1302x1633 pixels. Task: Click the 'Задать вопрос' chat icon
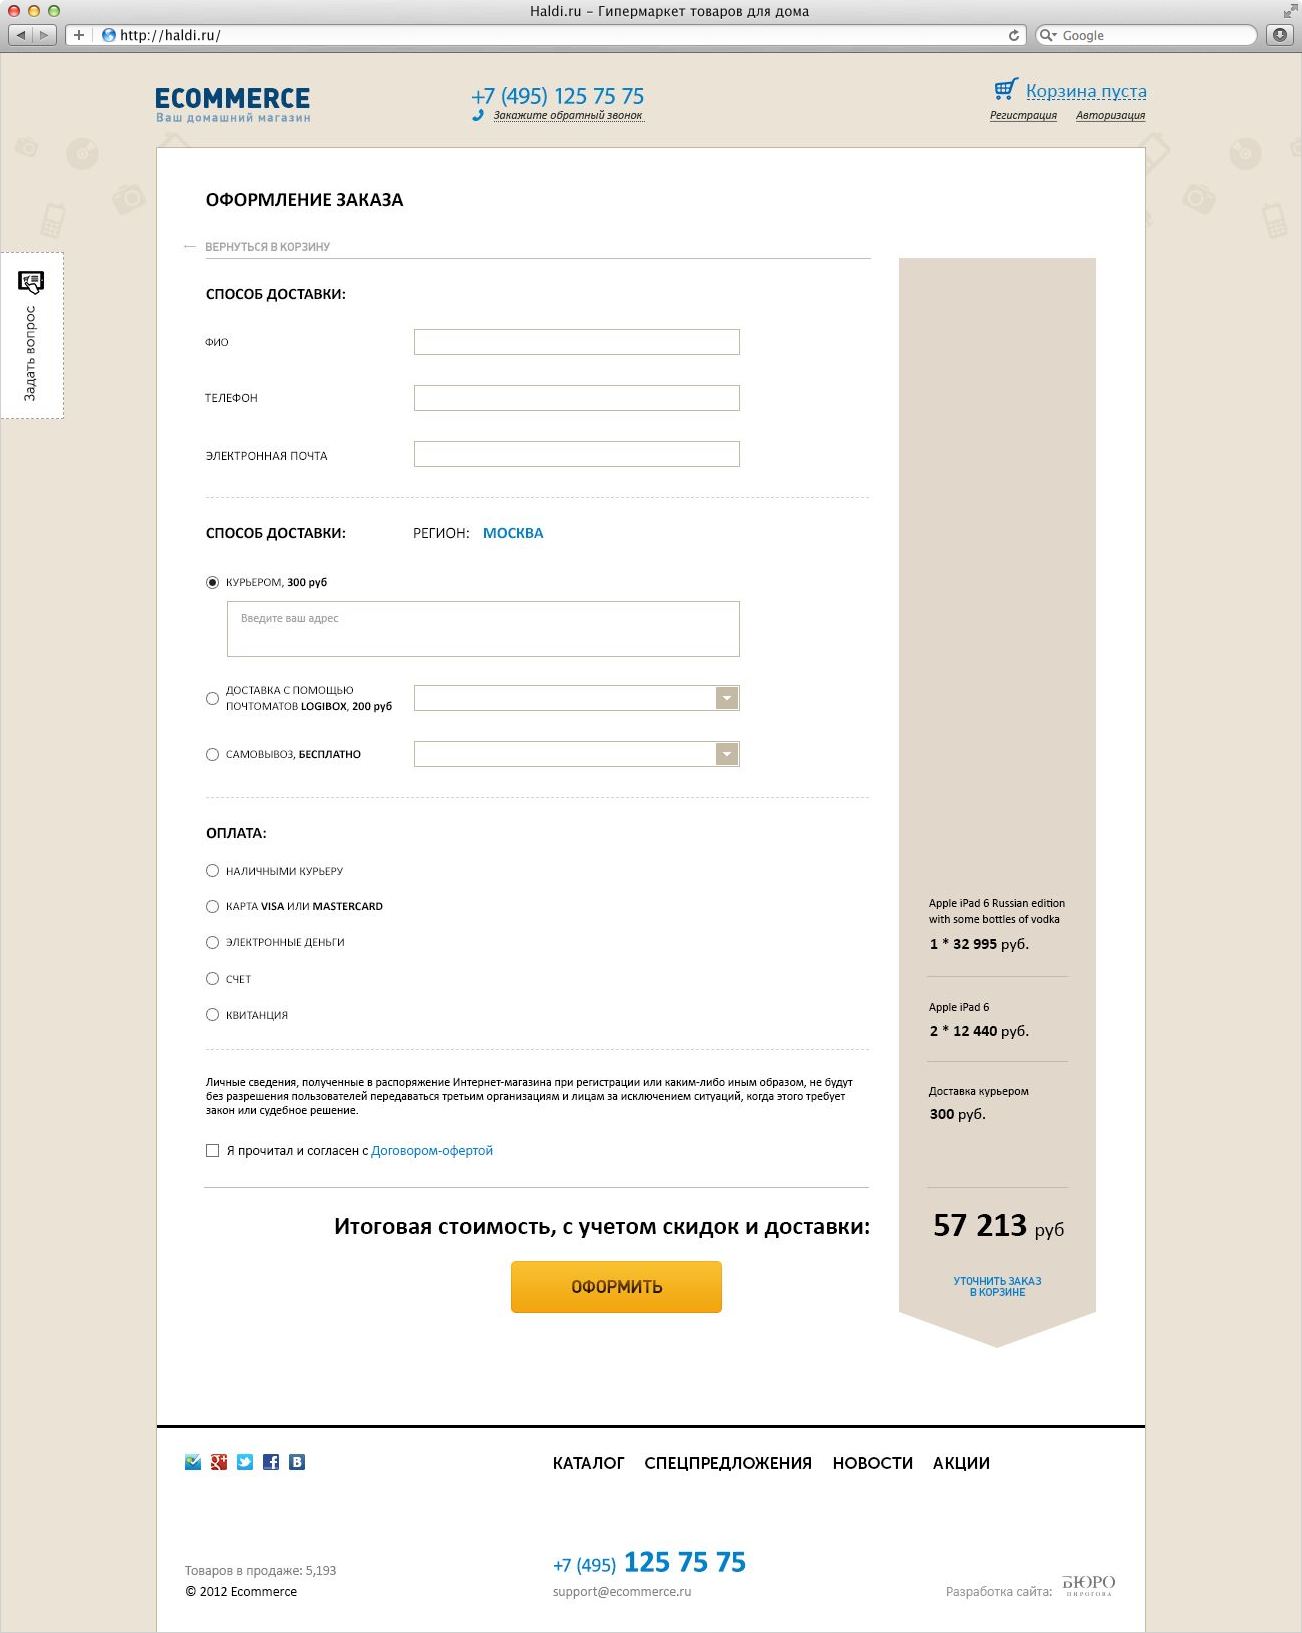[x=31, y=282]
